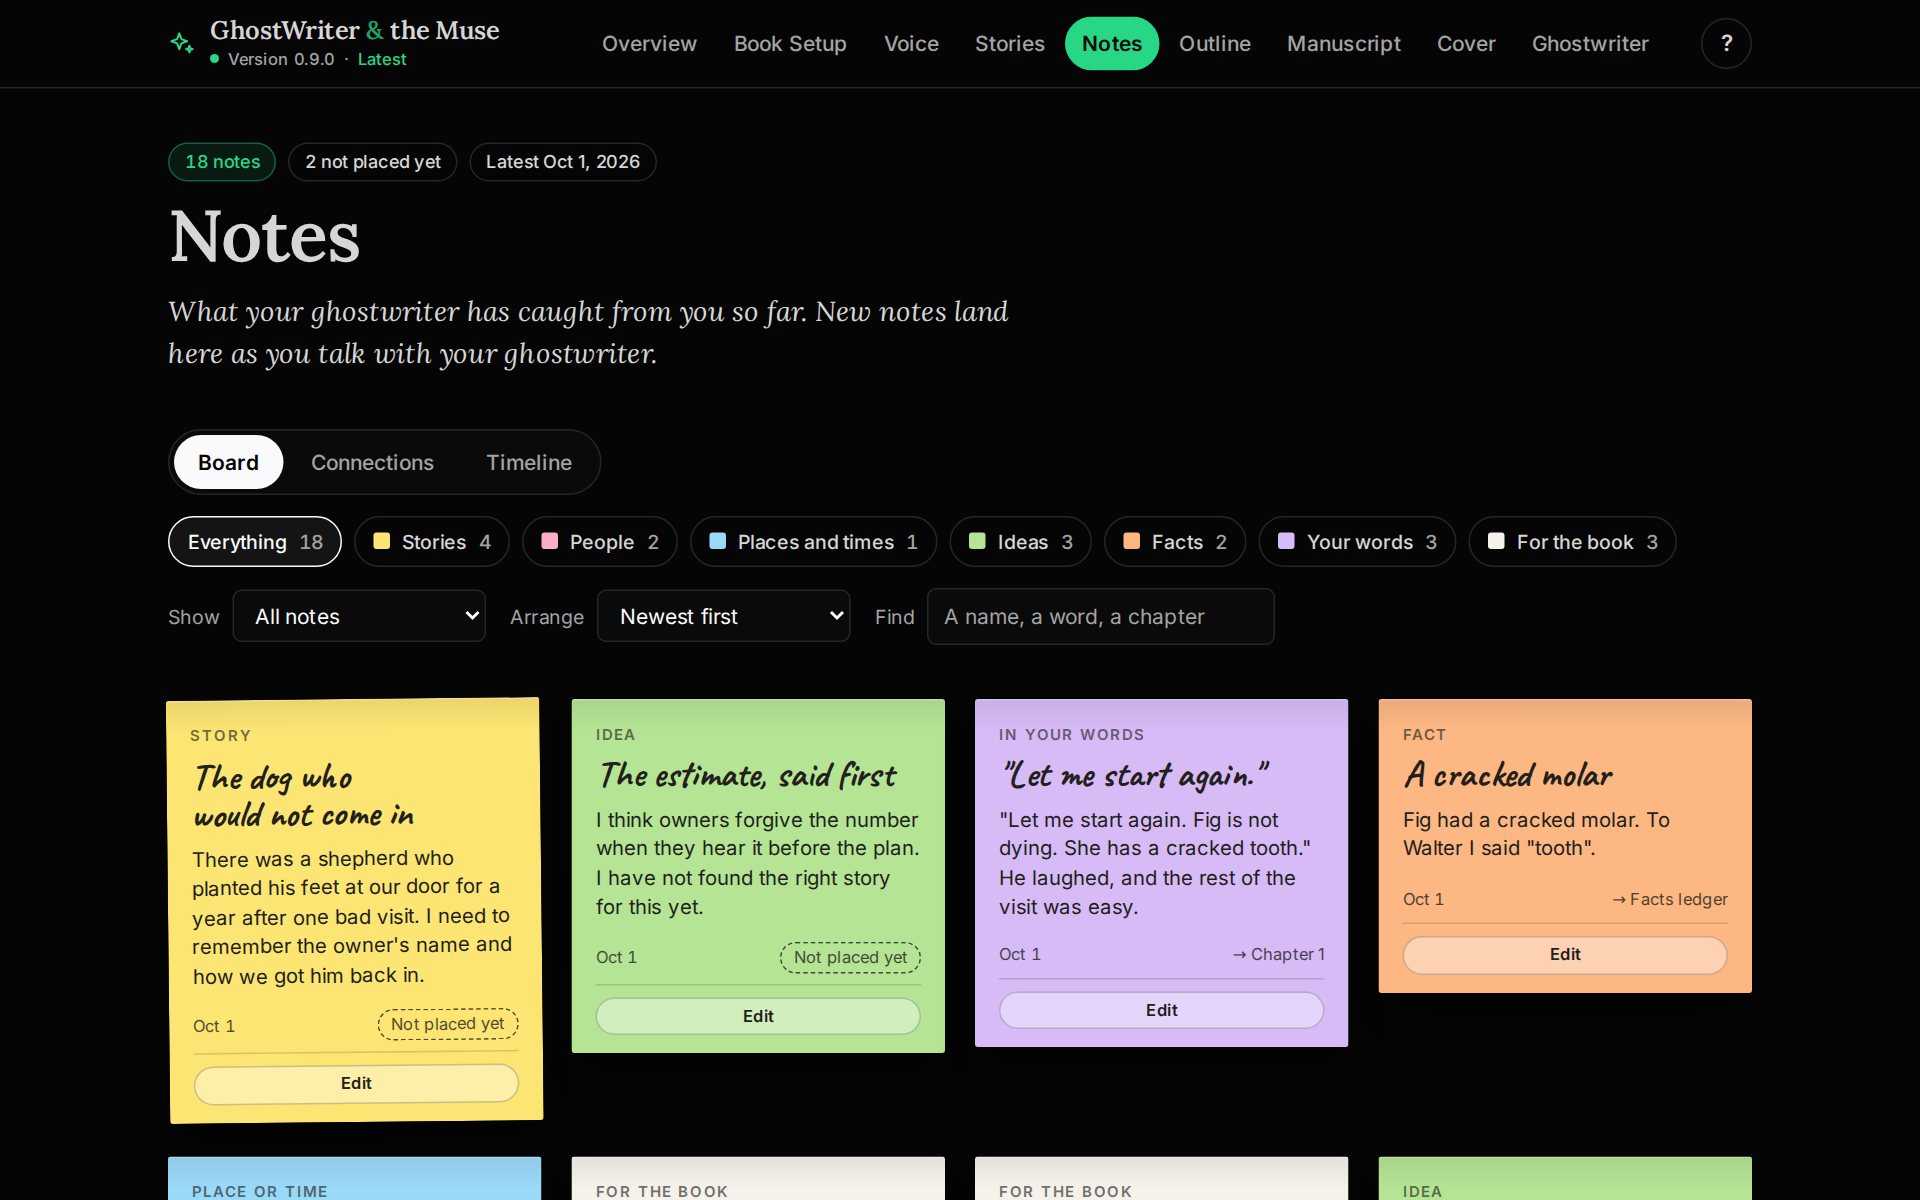Select the Notes nav item
Viewport: 1920px width, 1200px height.
(x=1111, y=44)
